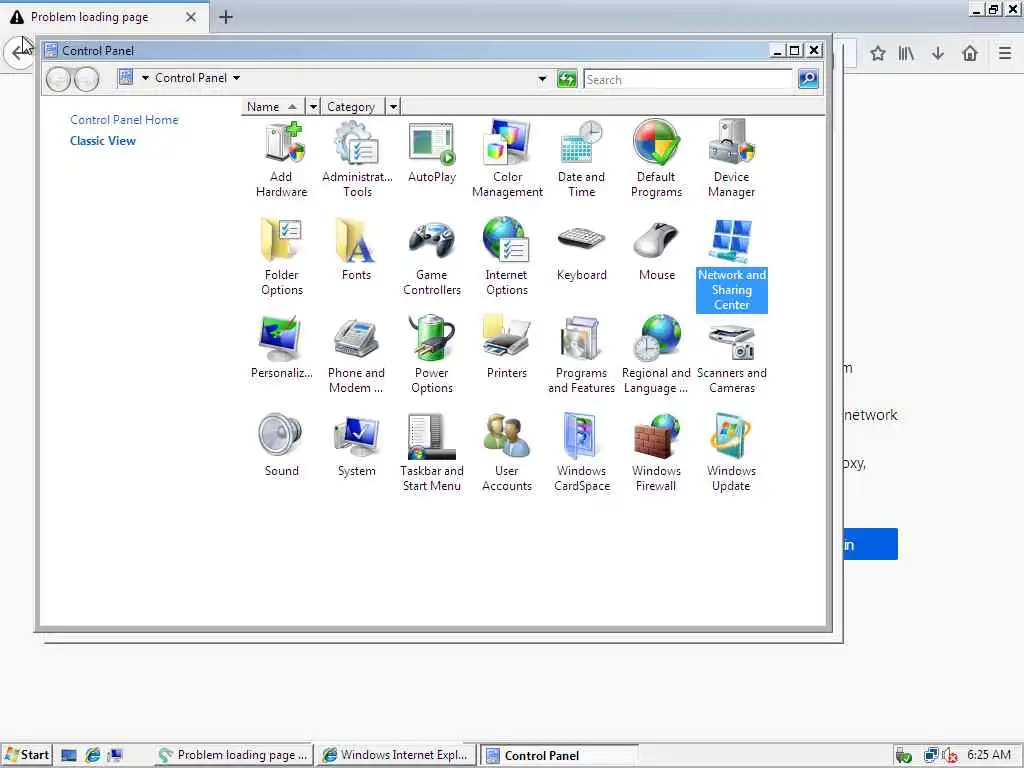The image size is (1024, 768).
Task: Select Problem loading page browser tab
Action: 104,17
